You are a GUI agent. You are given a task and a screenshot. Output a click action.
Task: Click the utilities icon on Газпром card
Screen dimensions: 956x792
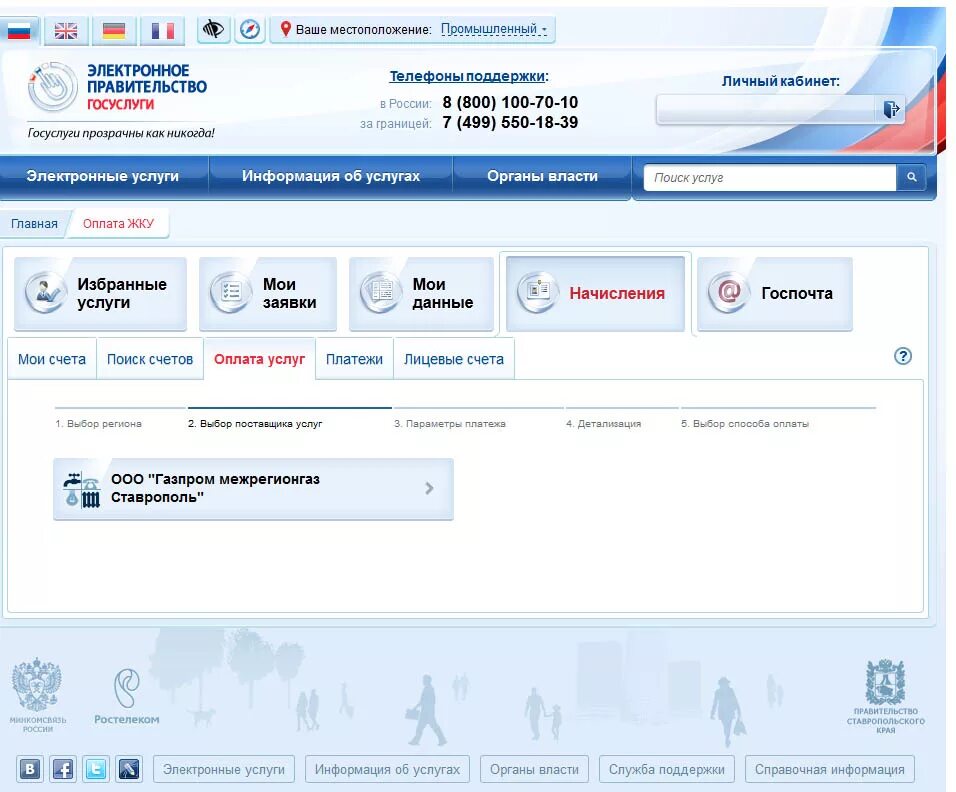[x=82, y=490]
